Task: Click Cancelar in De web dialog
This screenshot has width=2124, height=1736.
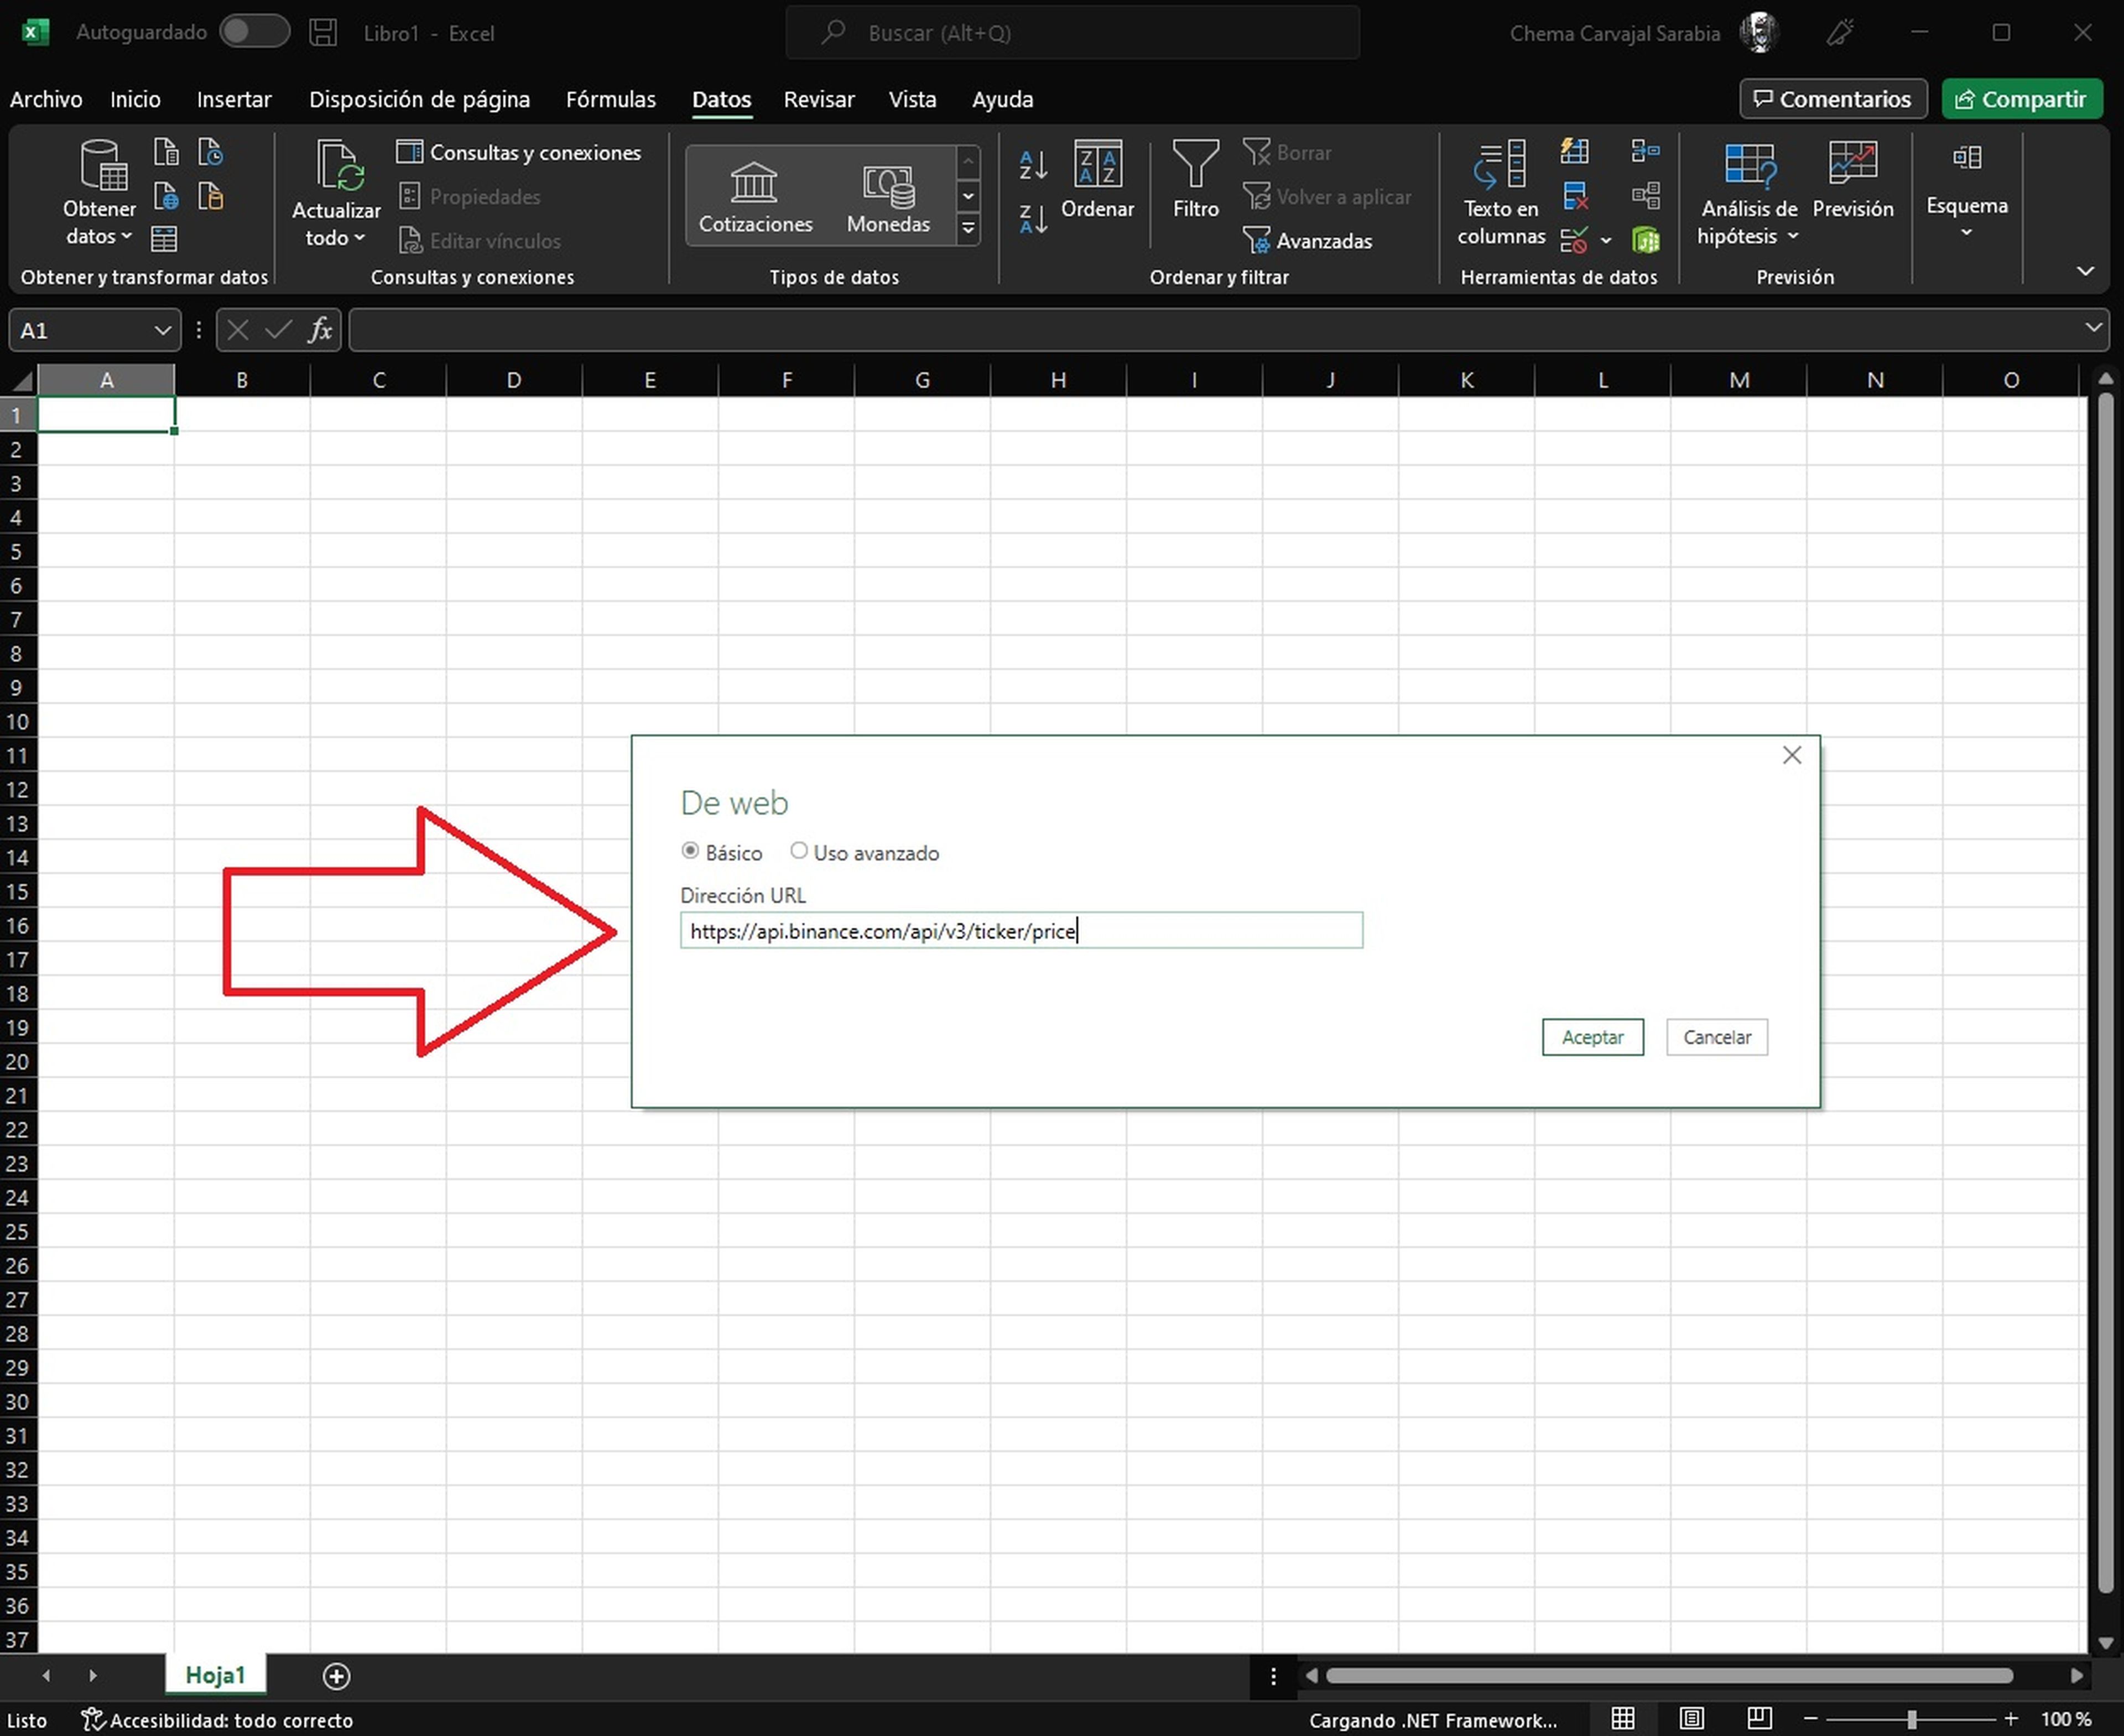Action: pos(1716,1037)
